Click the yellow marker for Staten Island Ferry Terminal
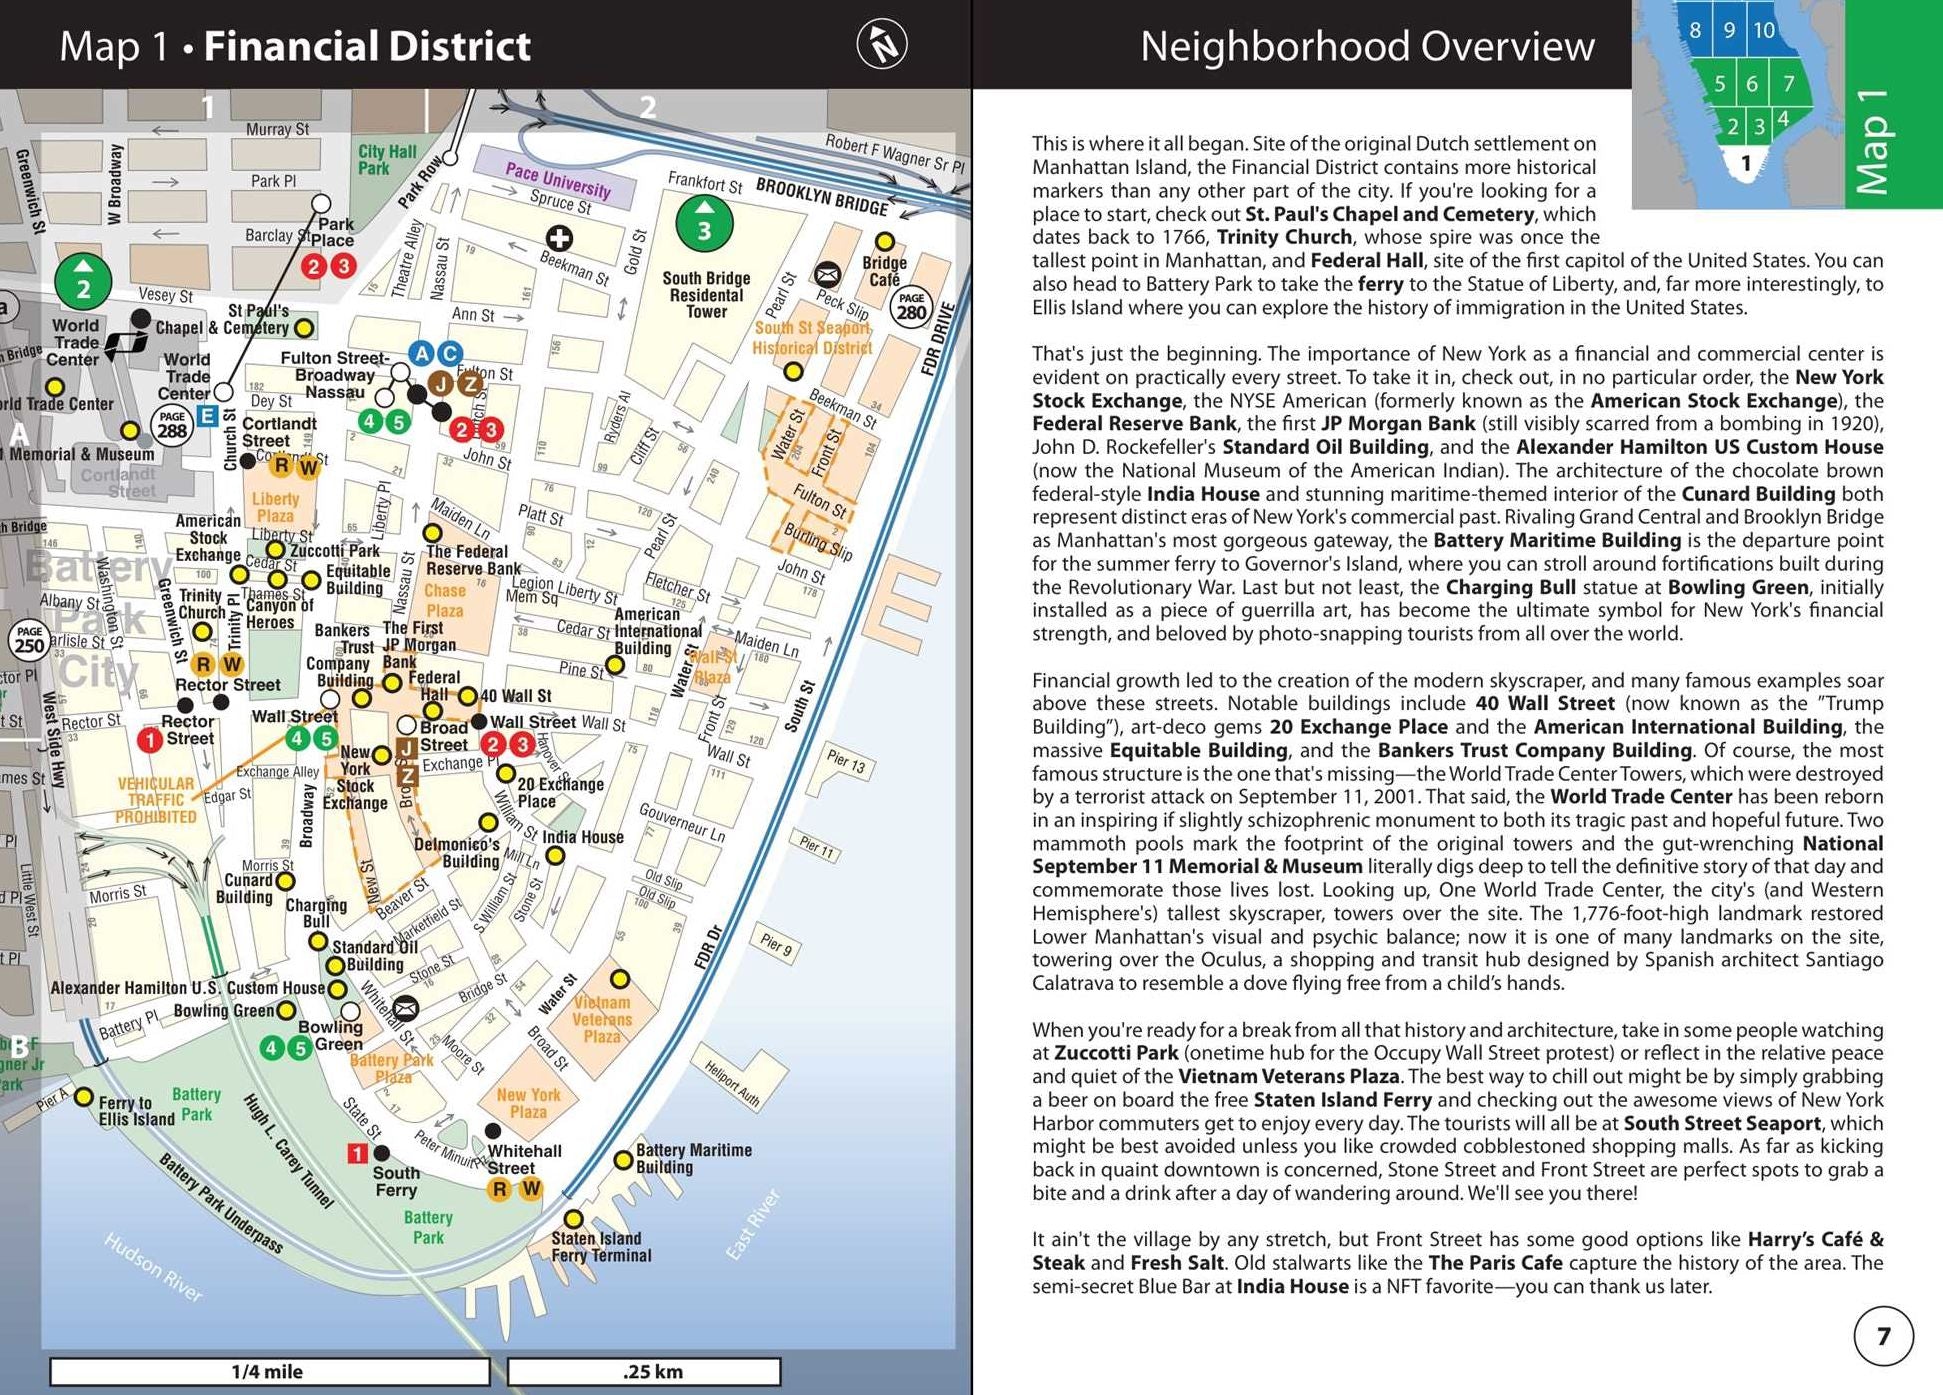Screen dimensions: 1943x1395 tap(573, 1219)
